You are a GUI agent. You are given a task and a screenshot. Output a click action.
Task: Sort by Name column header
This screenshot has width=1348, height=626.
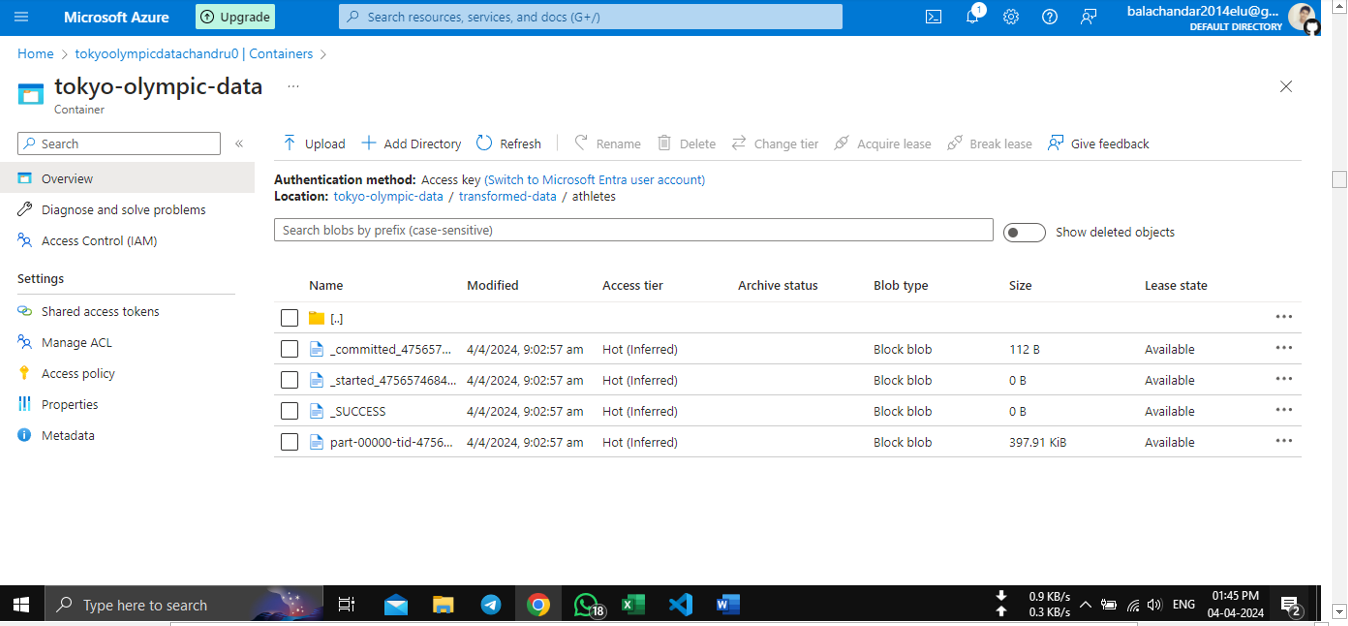(x=326, y=286)
